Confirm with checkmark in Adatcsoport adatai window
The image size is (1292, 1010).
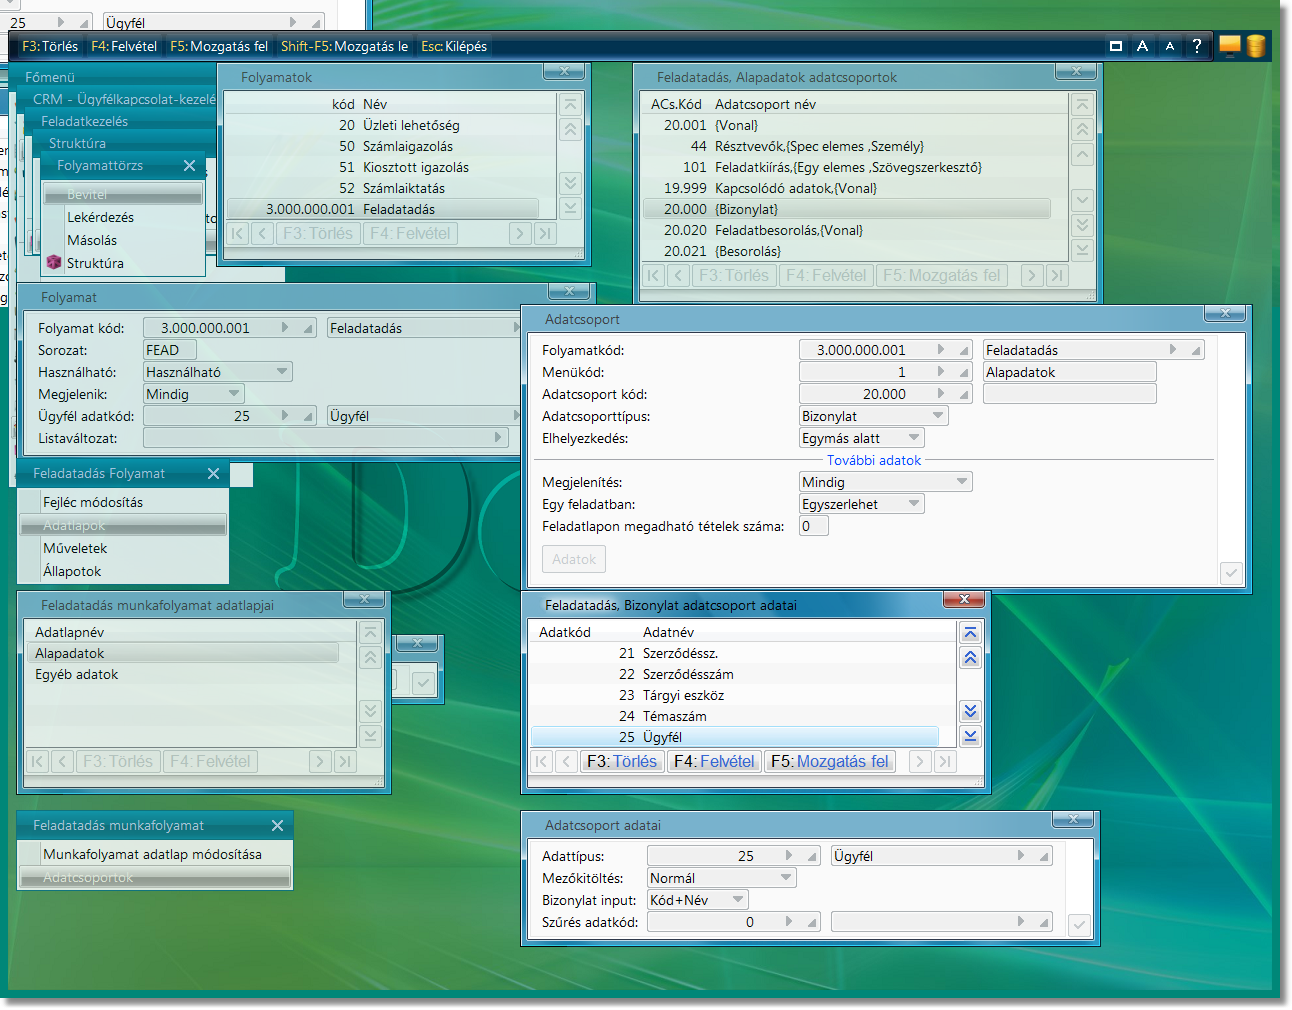tap(1079, 925)
